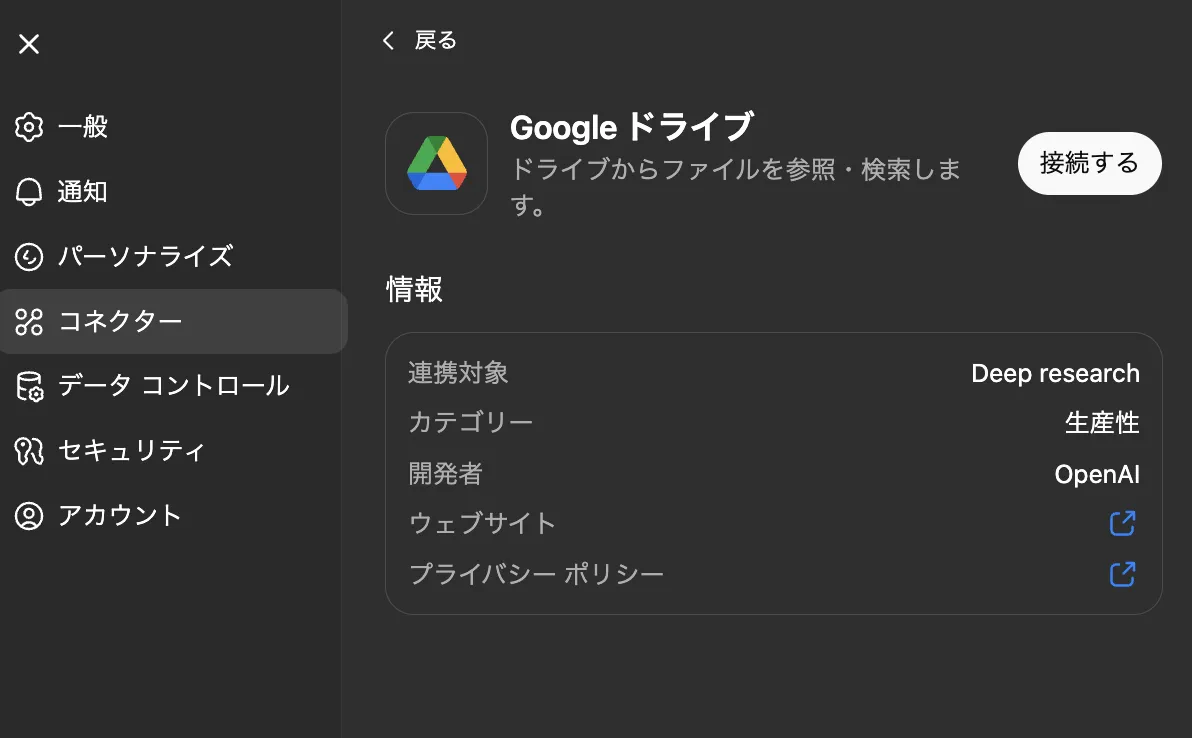Open the プライバシー ポリシー external link icon
Viewport: 1192px width, 738px height.
pyautogui.click(x=1123, y=574)
